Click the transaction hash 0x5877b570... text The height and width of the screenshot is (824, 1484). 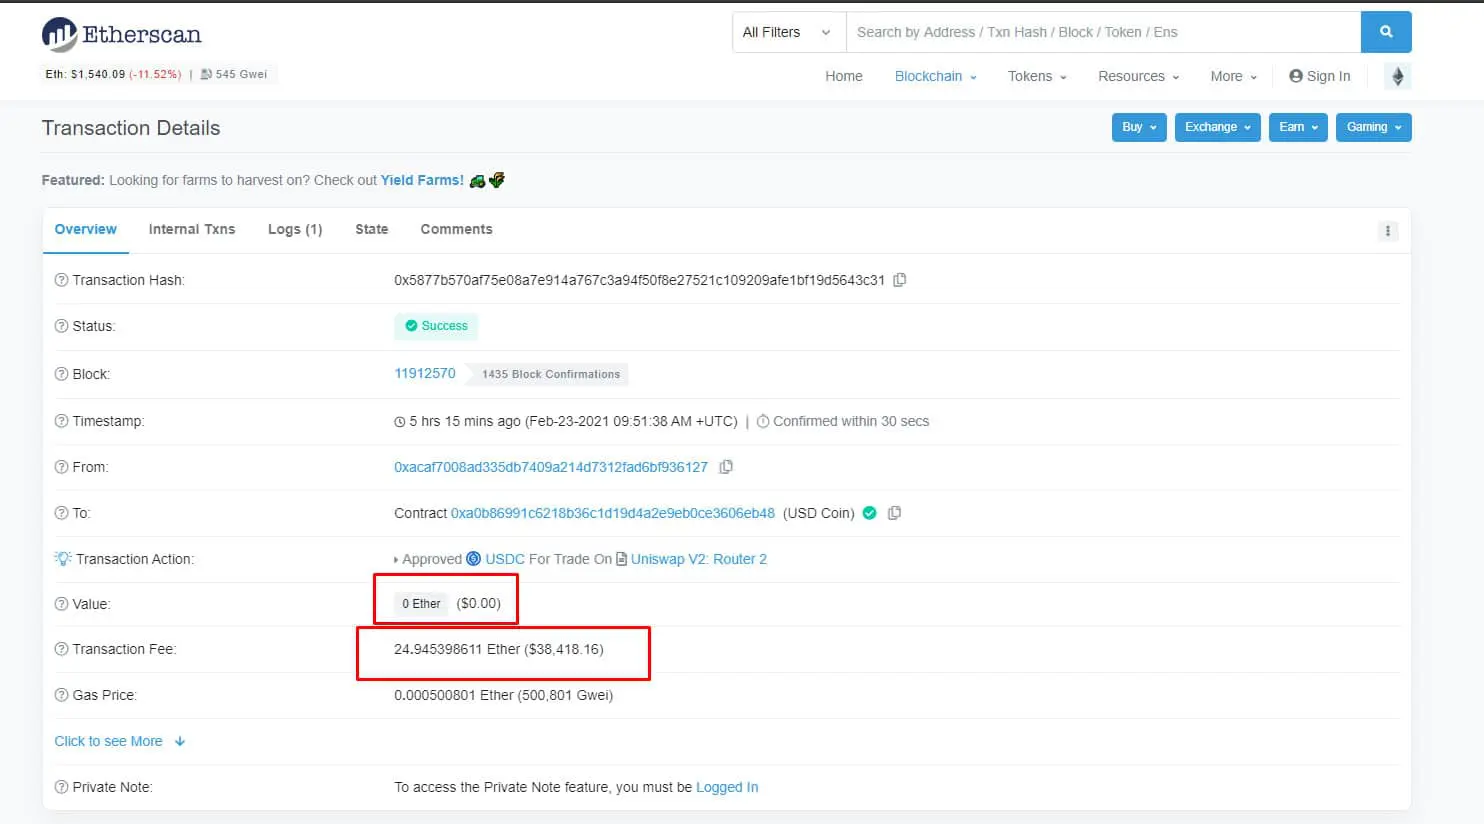639,280
